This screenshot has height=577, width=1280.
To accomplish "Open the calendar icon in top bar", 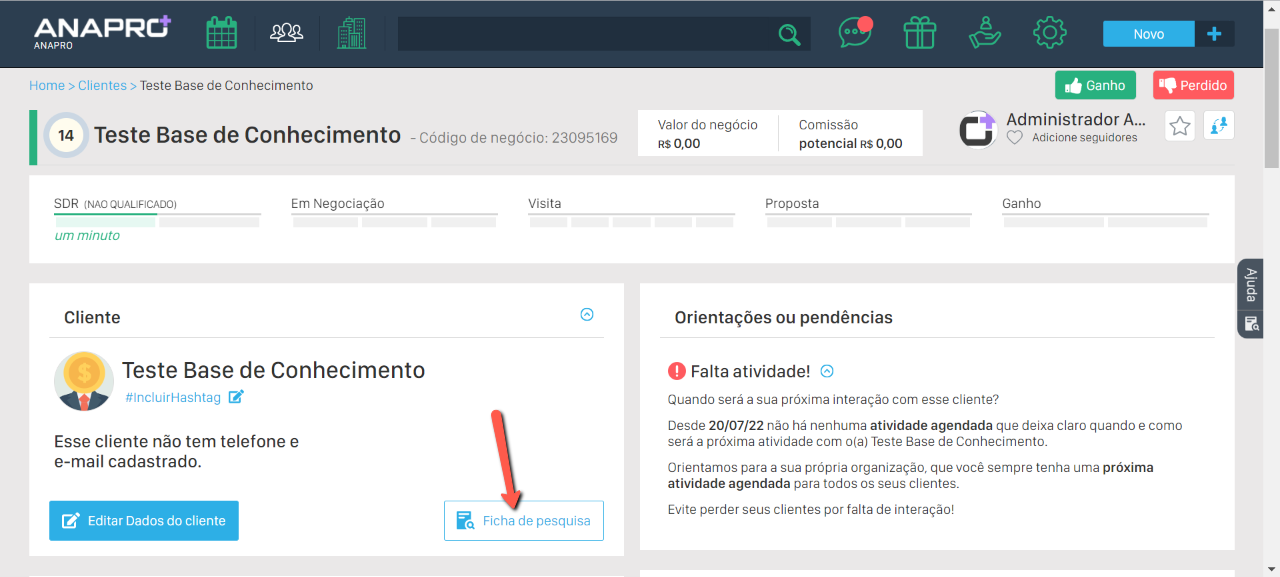I will click(x=221, y=34).
